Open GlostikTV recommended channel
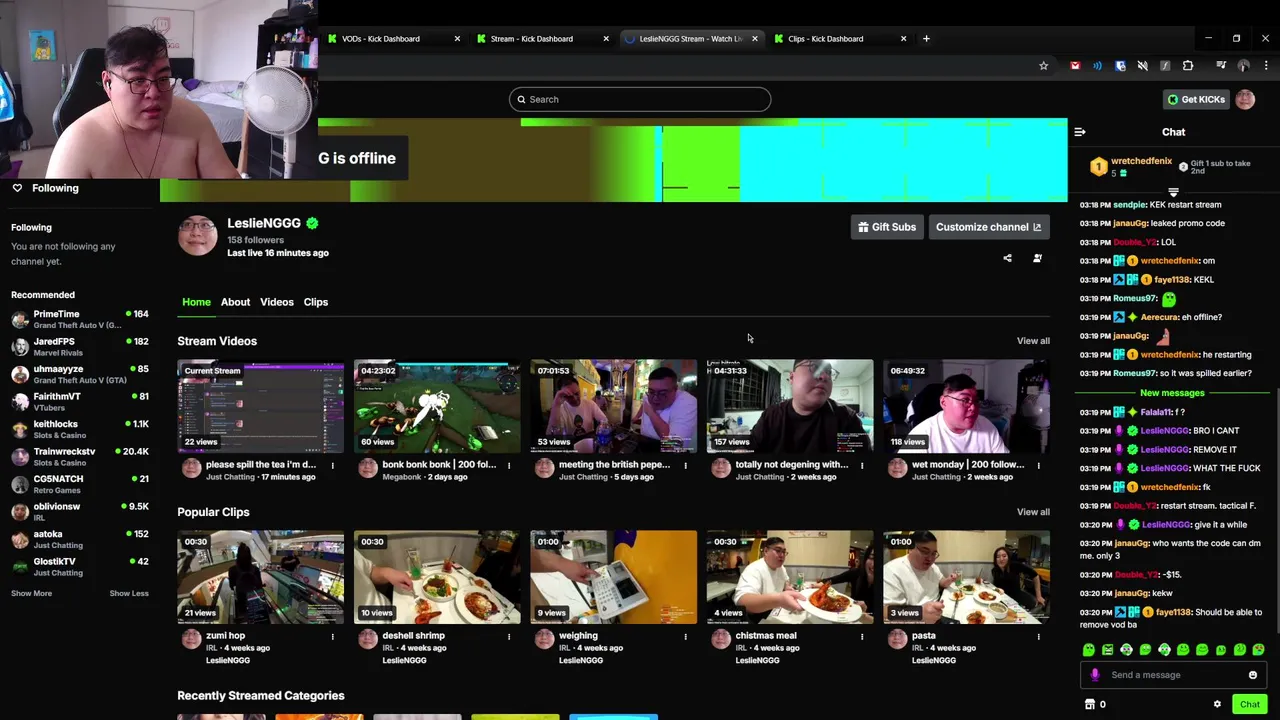Viewport: 1280px width, 720px height. click(80, 566)
